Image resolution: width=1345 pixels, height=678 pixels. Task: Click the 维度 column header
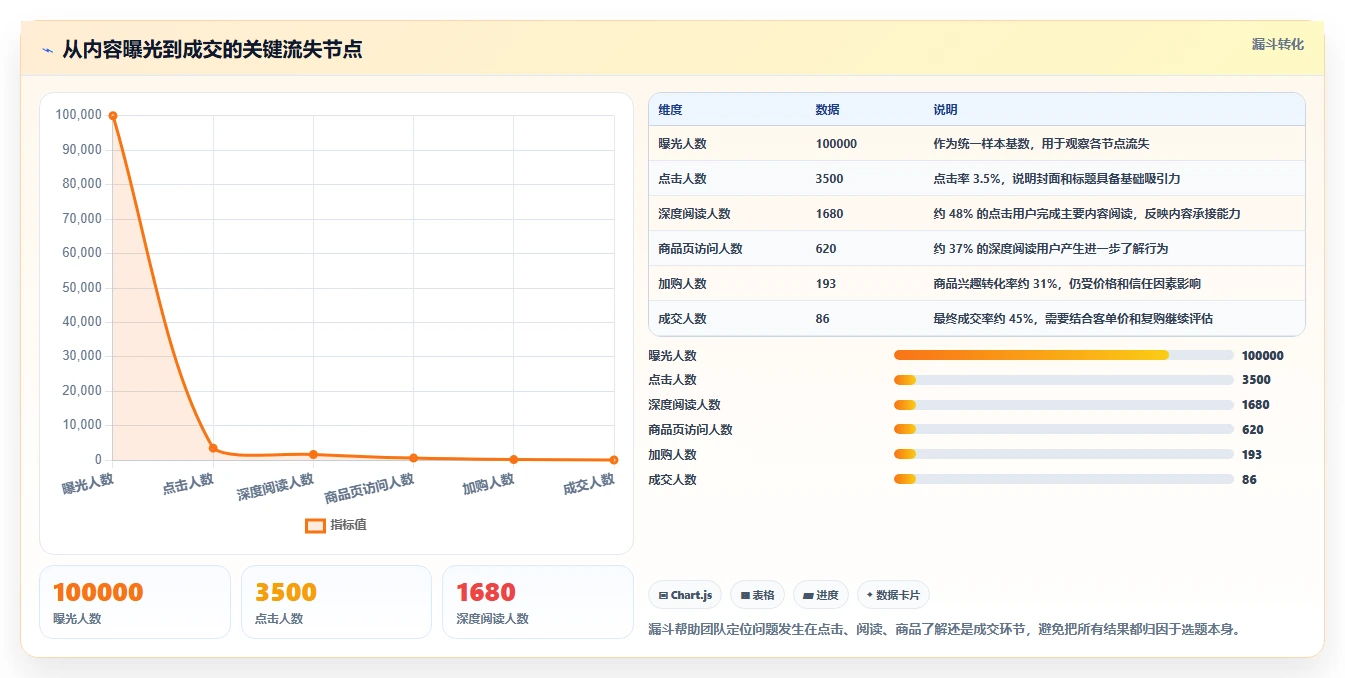point(670,110)
